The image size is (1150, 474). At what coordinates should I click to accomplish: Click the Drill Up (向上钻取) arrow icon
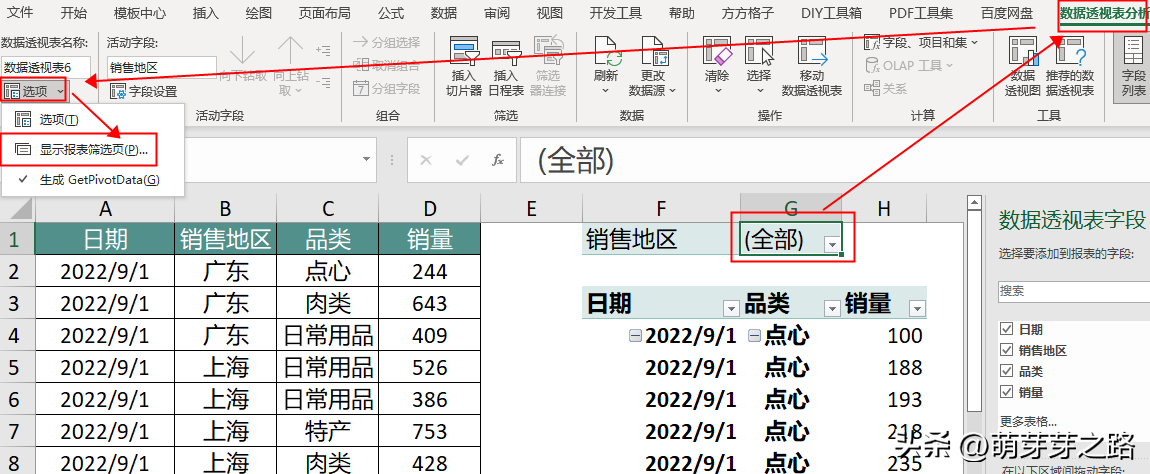coord(290,51)
